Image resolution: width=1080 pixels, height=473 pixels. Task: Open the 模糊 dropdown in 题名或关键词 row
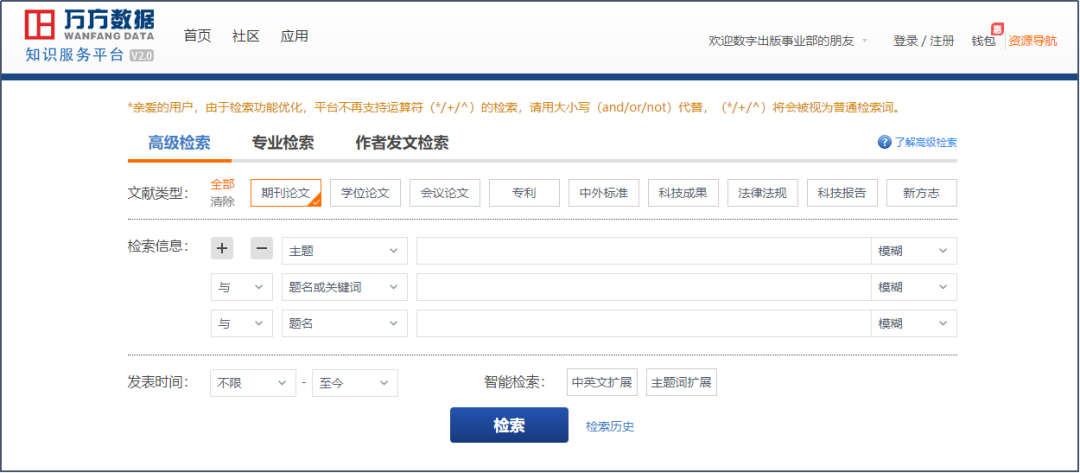(914, 287)
